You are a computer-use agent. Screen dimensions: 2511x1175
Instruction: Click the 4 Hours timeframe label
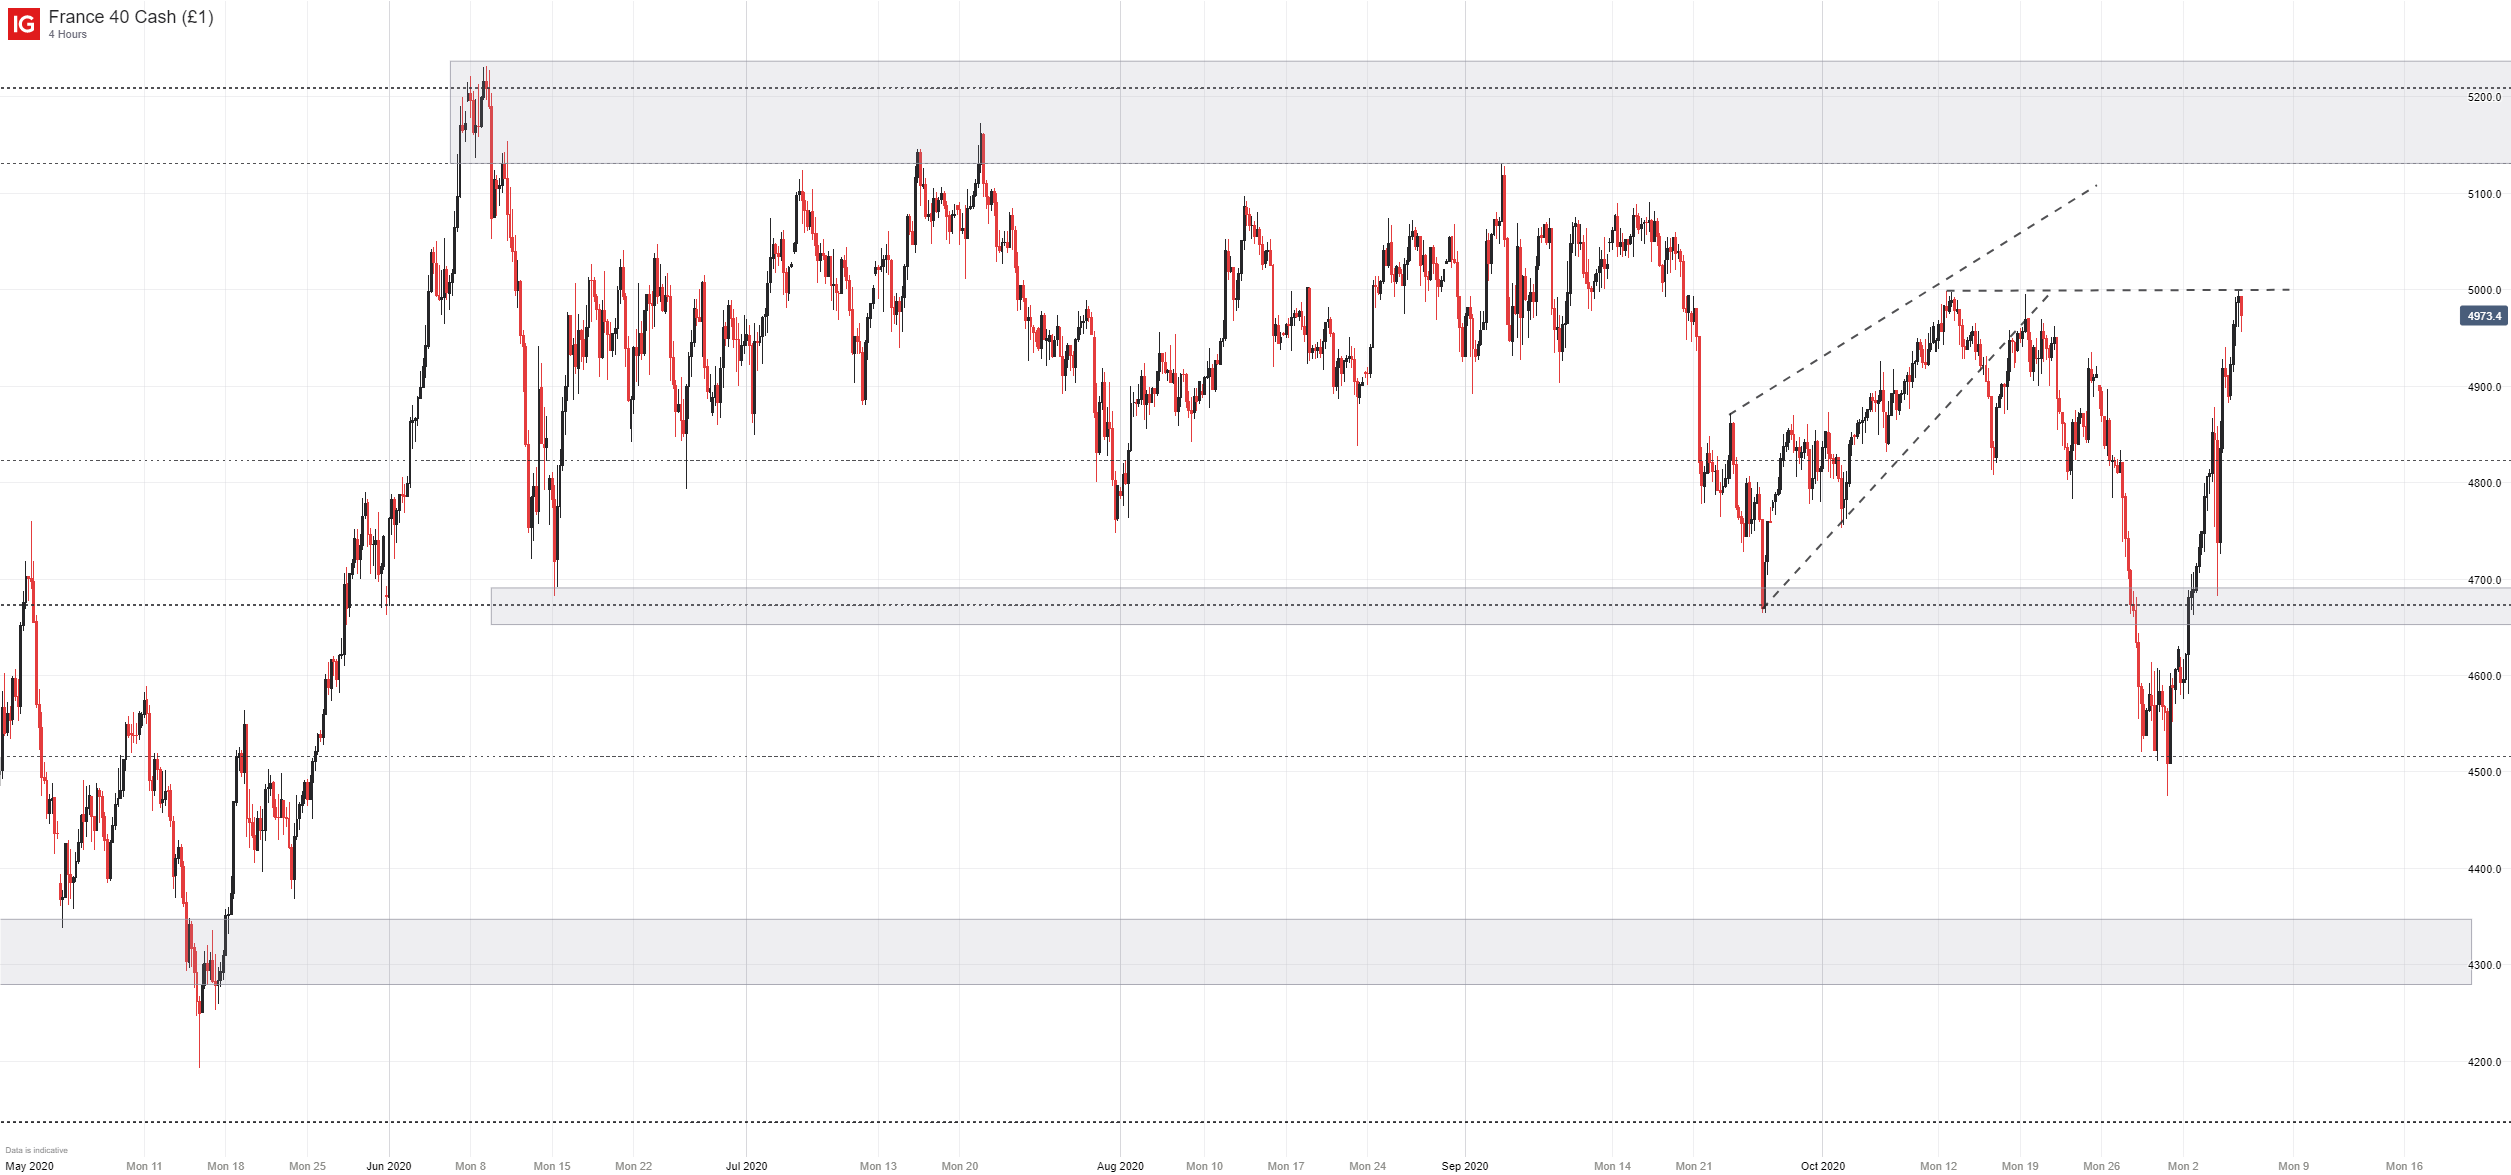coord(68,35)
